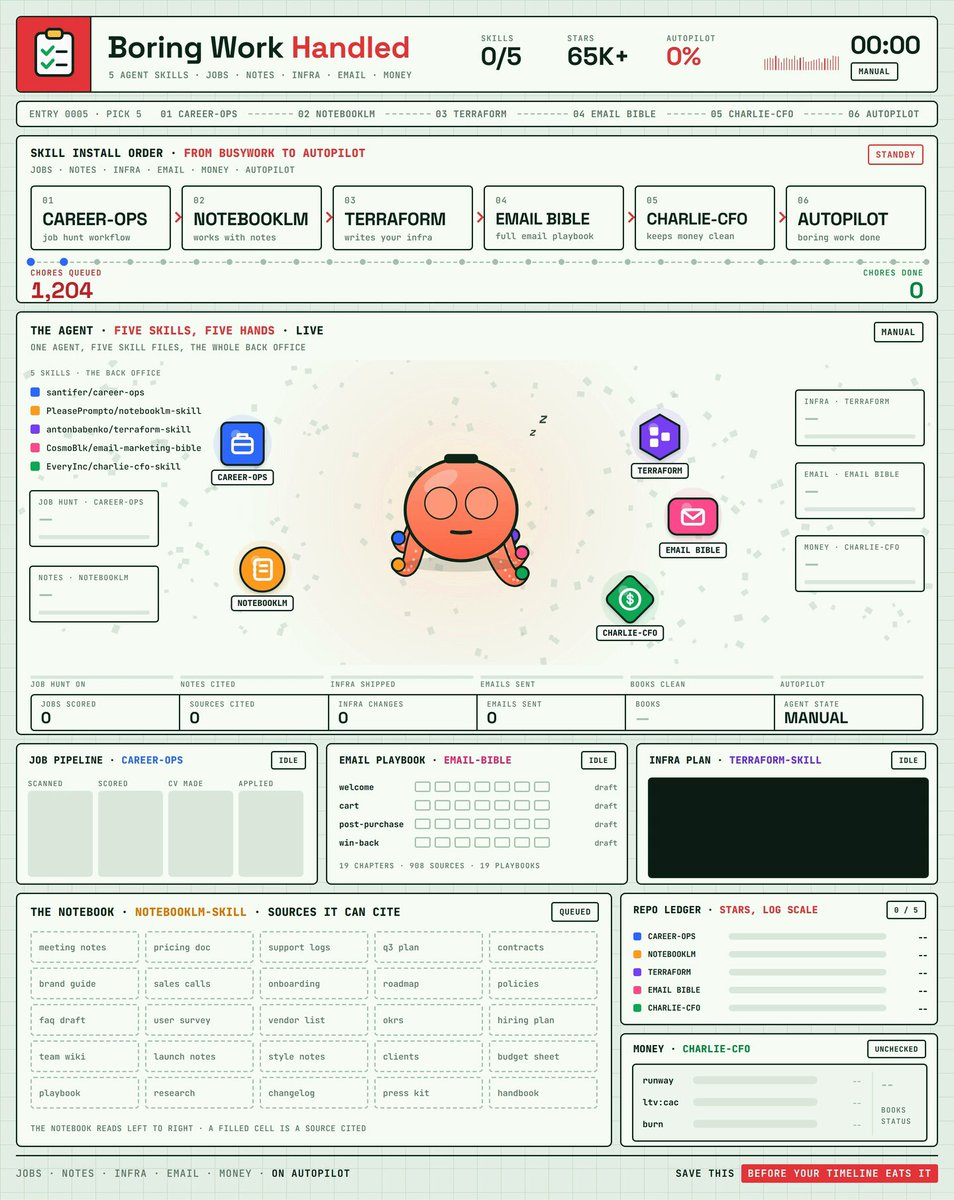Click the IDLE badge in the Job Pipeline panel
This screenshot has width=954, height=1200.
288,760
